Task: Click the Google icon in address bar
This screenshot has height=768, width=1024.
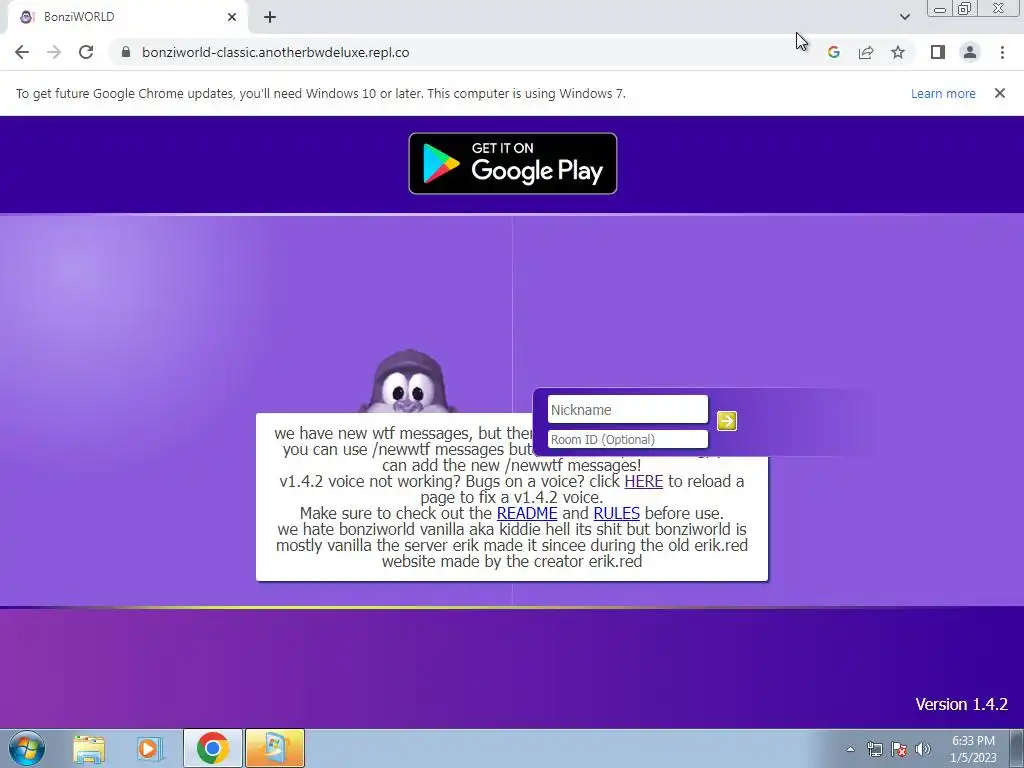Action: [833, 52]
